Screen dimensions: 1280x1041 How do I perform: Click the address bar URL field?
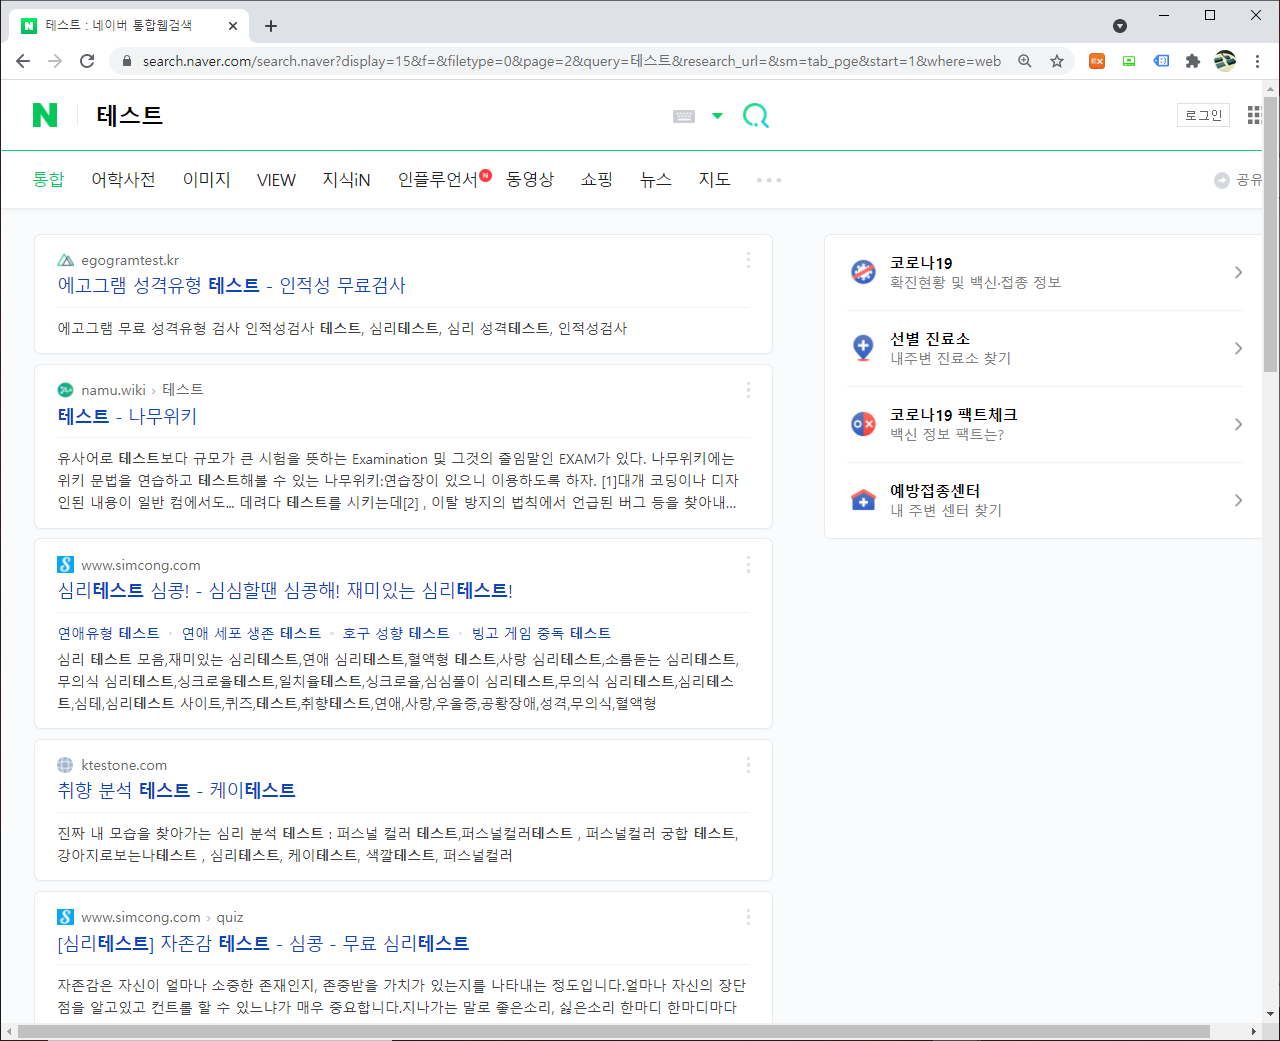point(571,61)
